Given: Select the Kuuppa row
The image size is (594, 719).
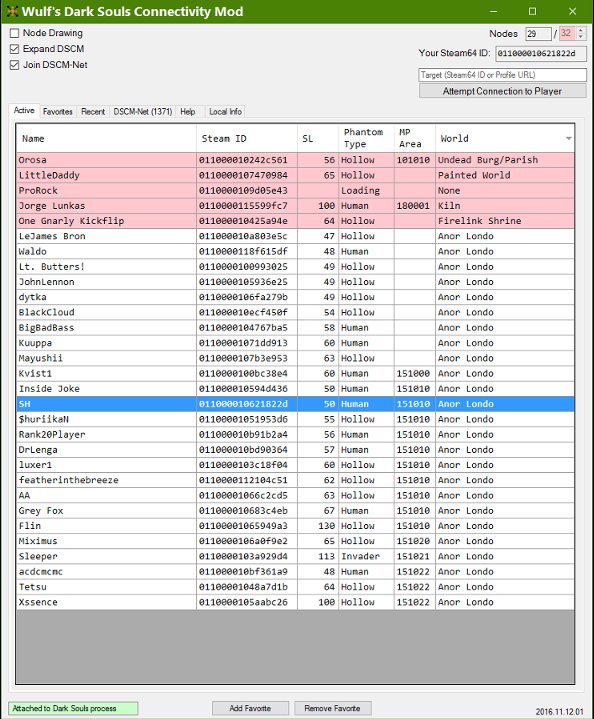Looking at the screenshot, I should tap(295, 343).
